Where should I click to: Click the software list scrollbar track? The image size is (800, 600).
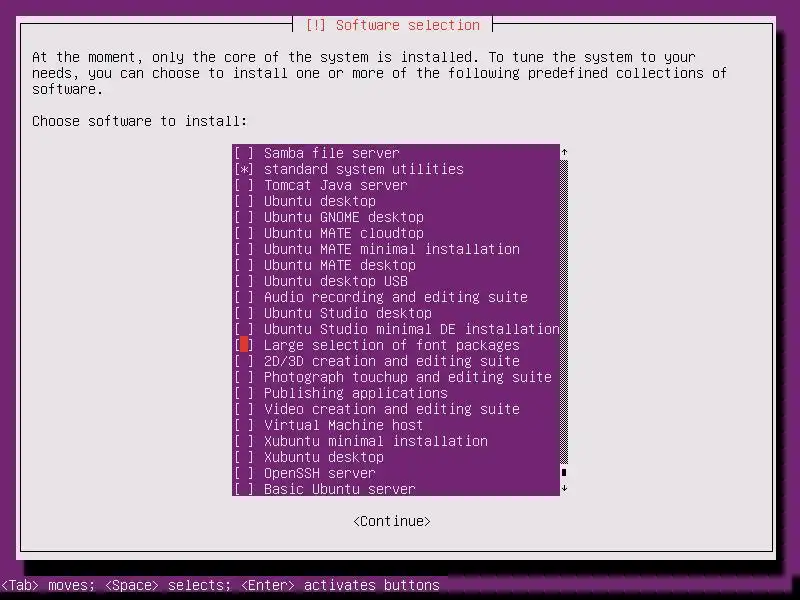click(x=564, y=312)
